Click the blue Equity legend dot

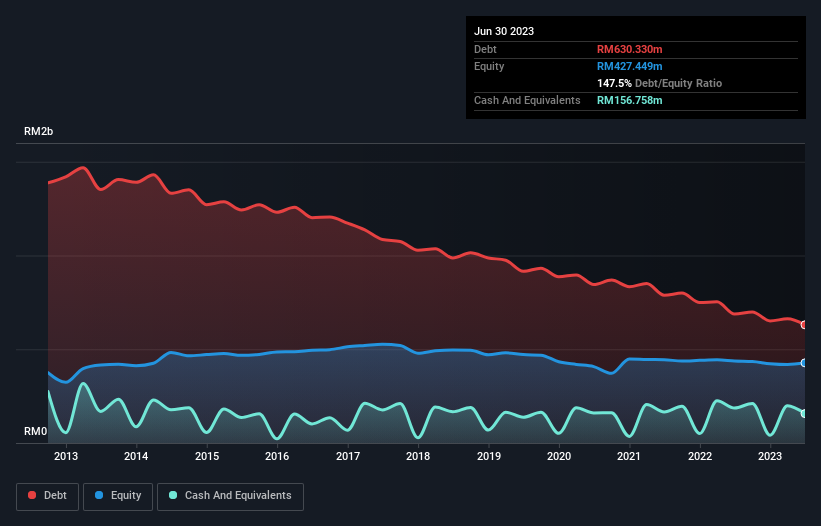click(x=99, y=495)
